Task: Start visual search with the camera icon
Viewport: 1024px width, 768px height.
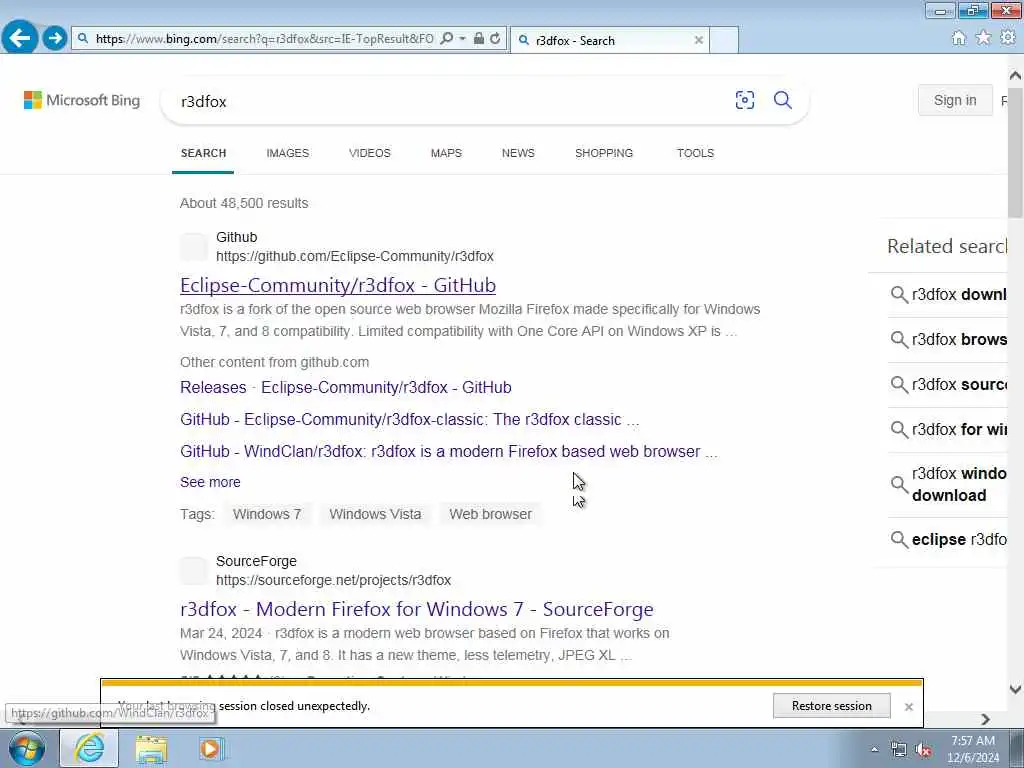Action: [744, 100]
